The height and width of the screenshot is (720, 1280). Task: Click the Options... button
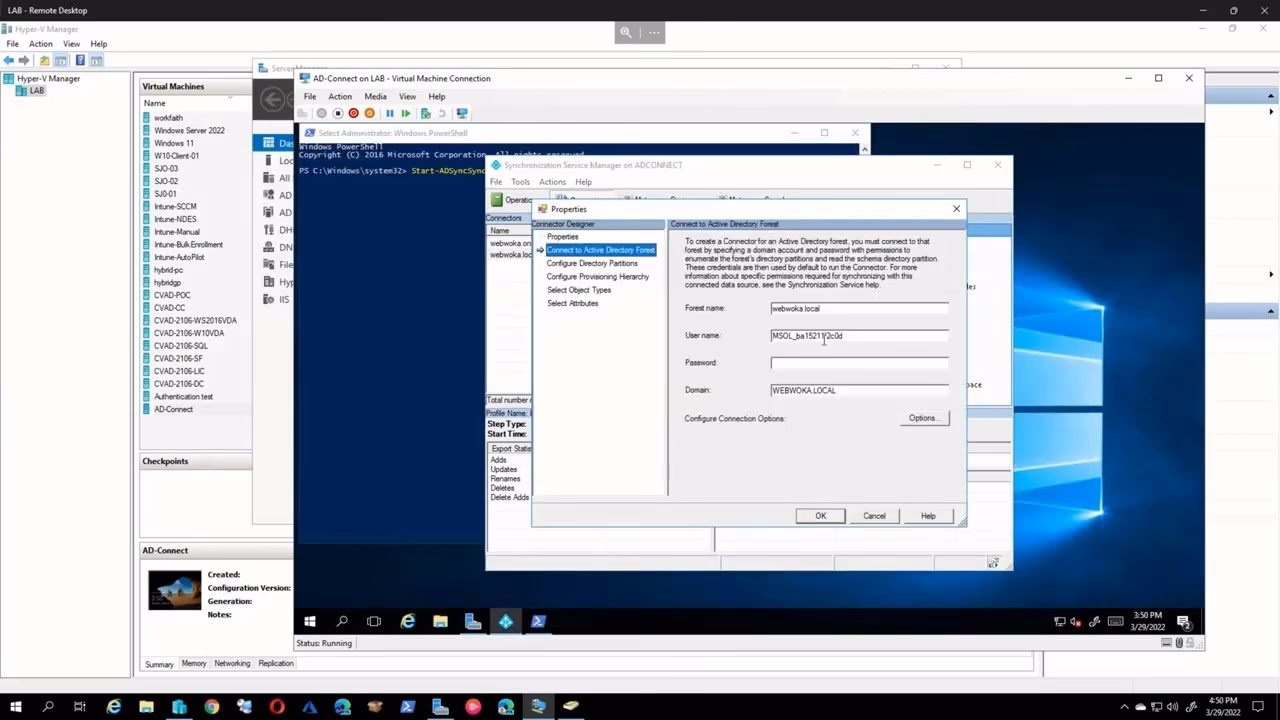click(x=923, y=418)
